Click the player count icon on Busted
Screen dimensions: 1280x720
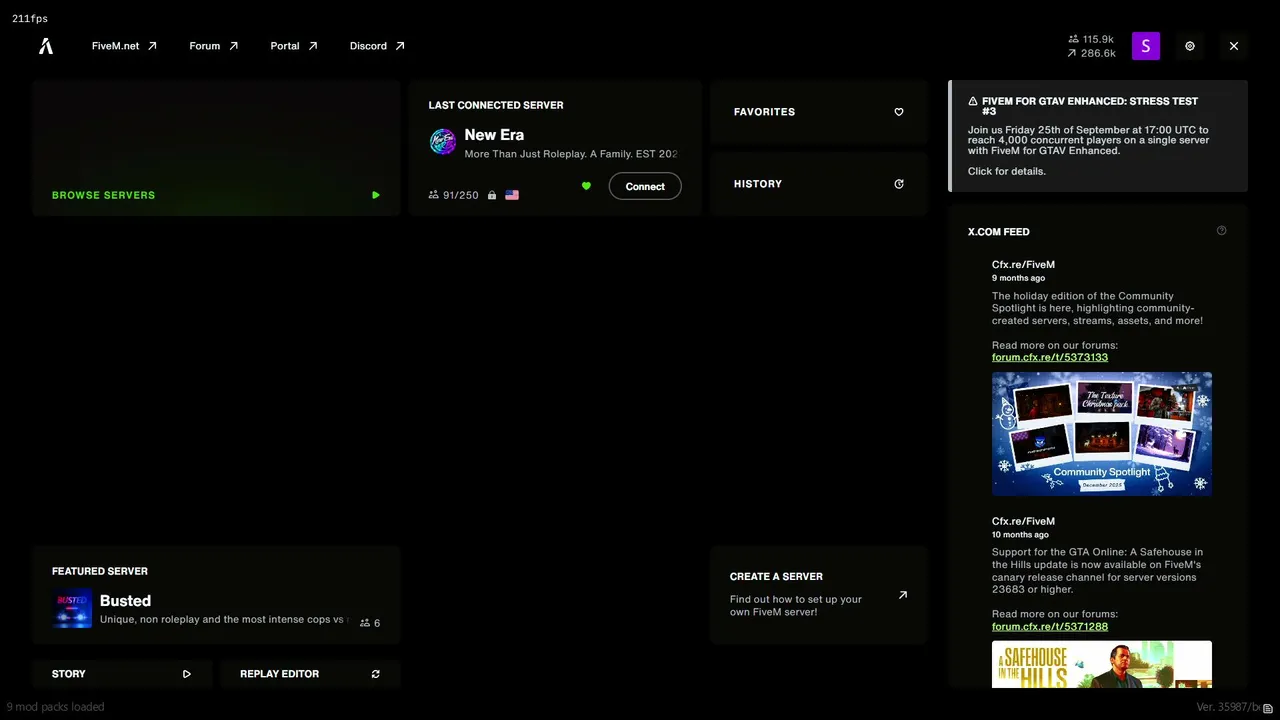point(365,623)
